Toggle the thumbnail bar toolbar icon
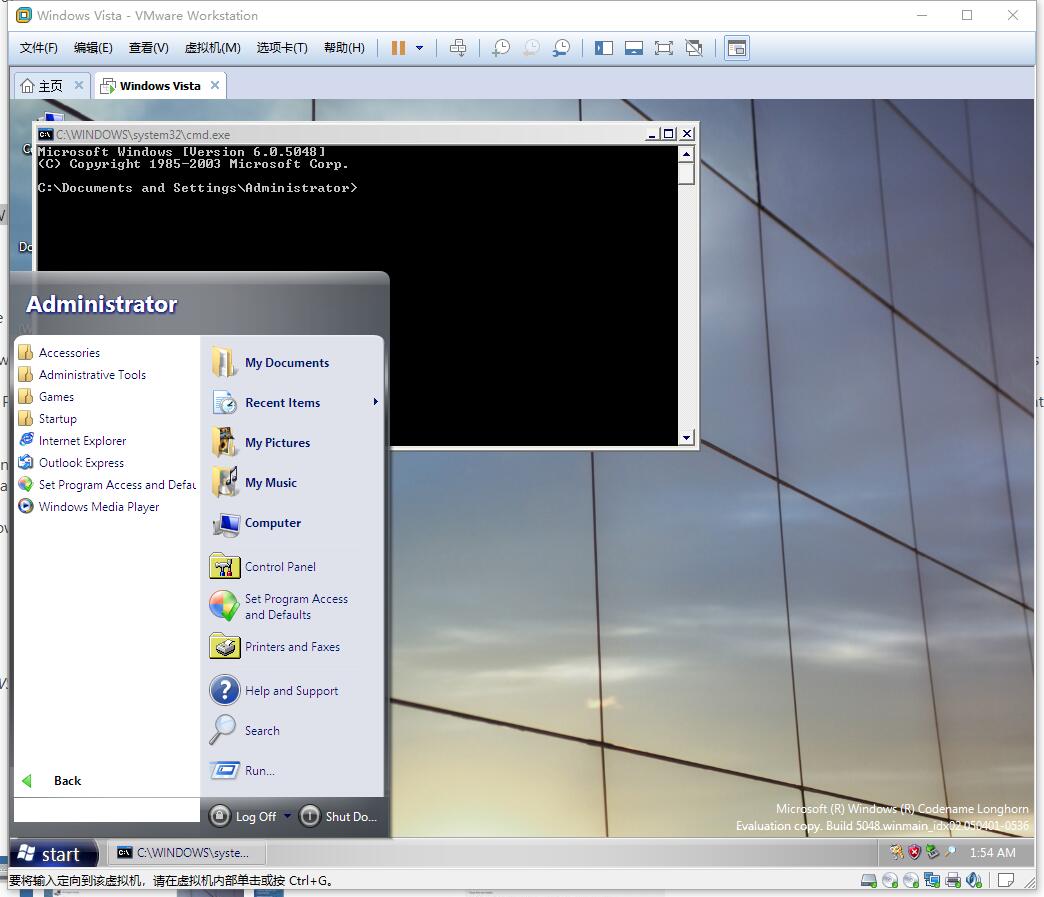1044x897 pixels. point(634,48)
